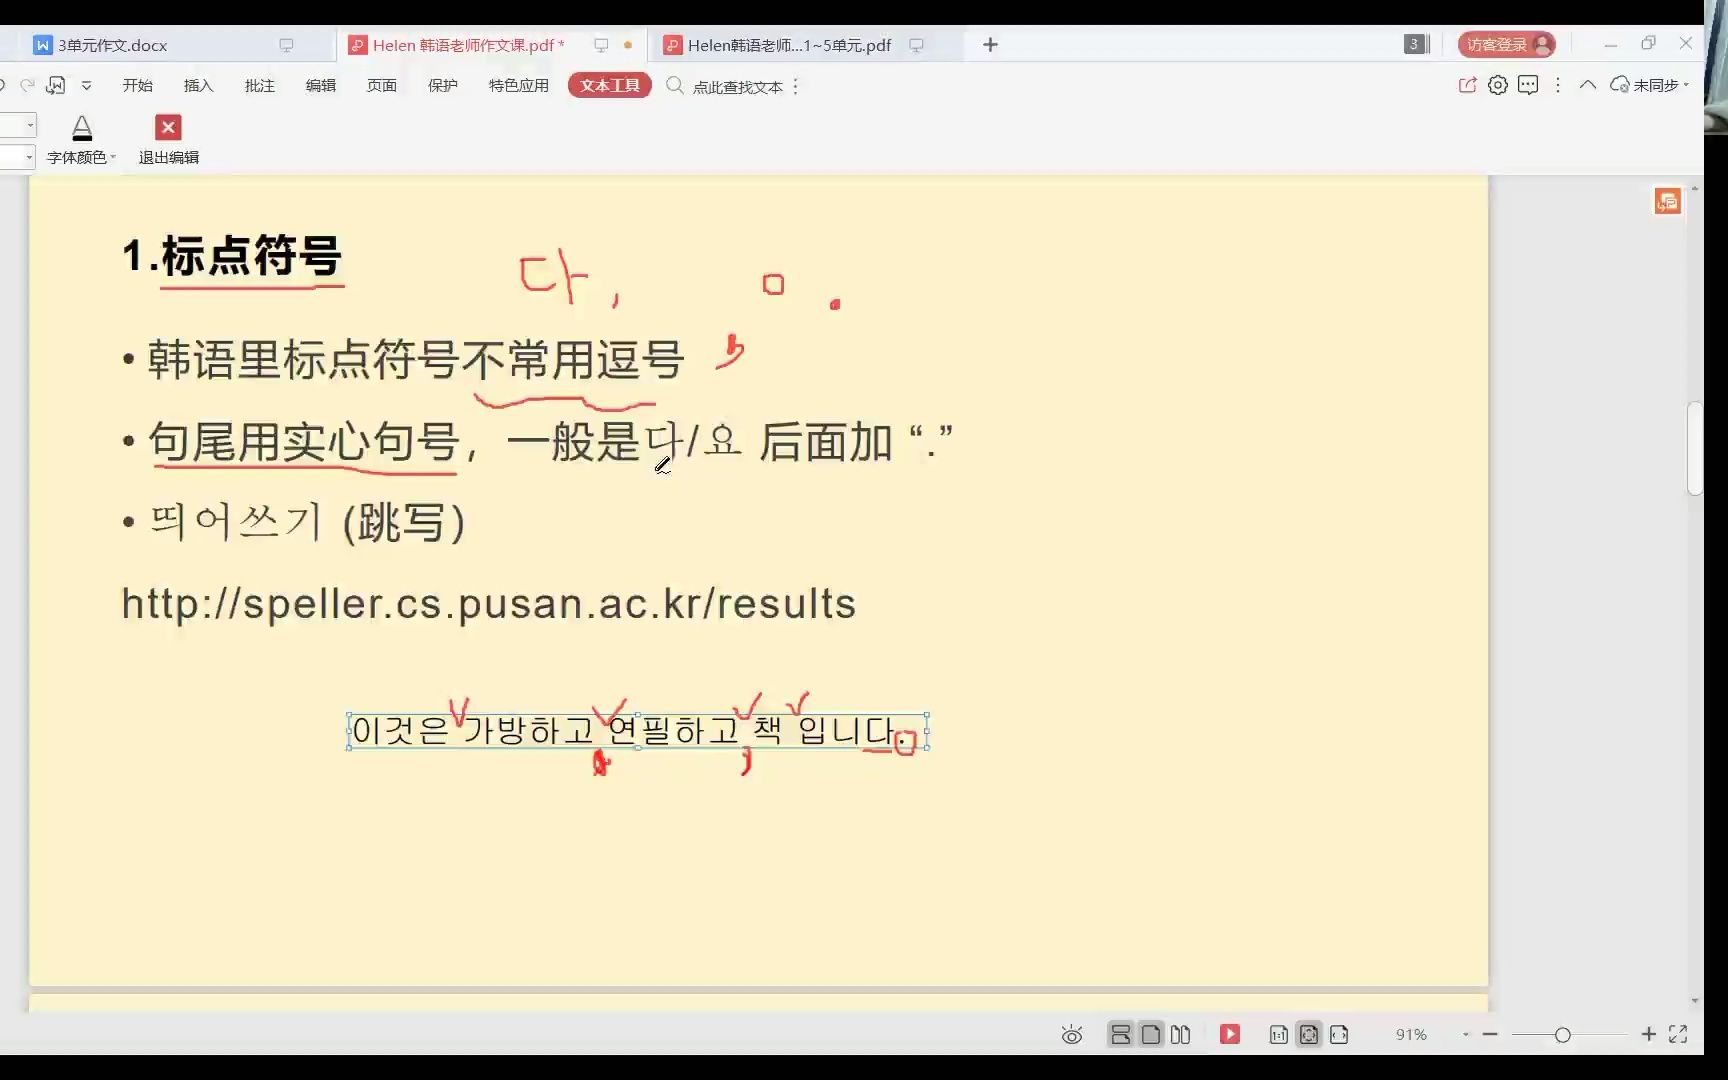Switch to Helen 韩语老师作文课.pdf tab
The height and width of the screenshot is (1080, 1728).
(490, 45)
